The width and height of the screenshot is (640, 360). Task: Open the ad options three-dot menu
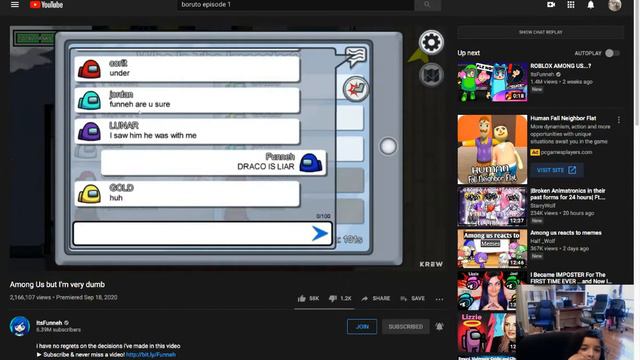point(619,120)
